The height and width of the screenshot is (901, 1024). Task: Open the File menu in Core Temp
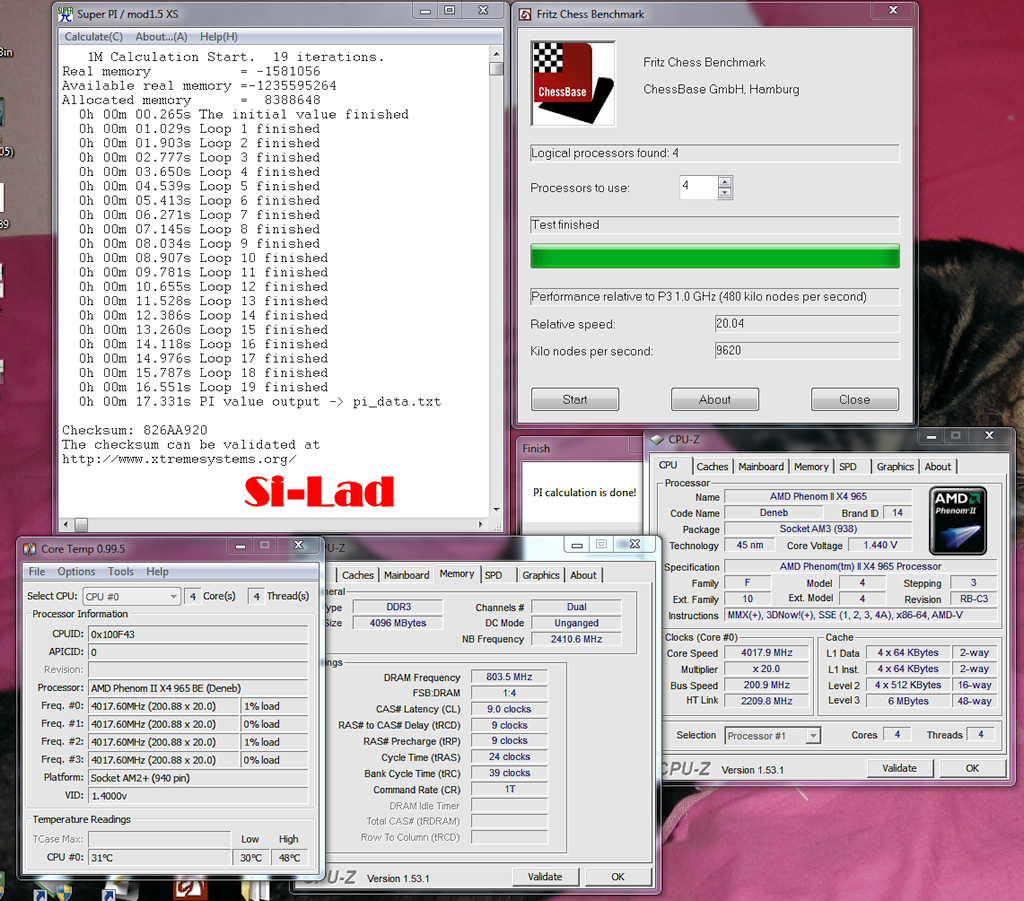coord(37,571)
